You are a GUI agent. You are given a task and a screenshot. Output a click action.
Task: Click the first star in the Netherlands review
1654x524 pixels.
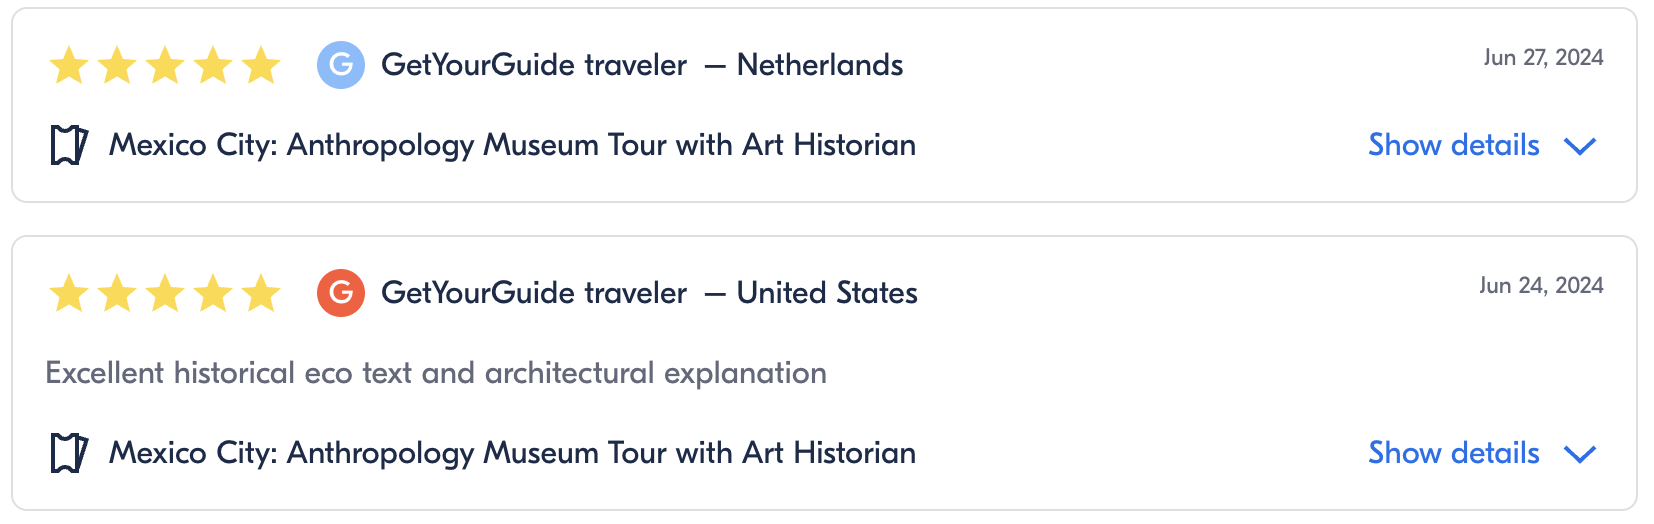[x=69, y=66]
